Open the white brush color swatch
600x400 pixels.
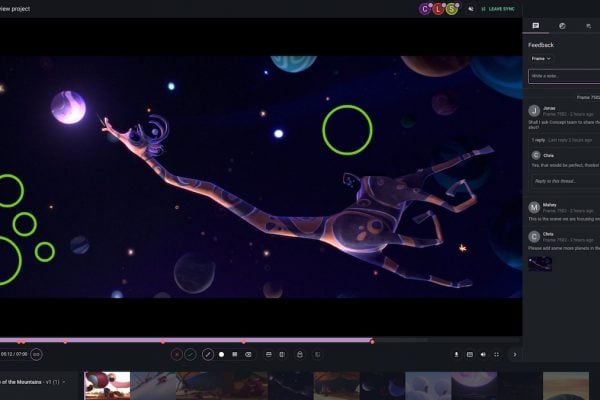(221, 354)
